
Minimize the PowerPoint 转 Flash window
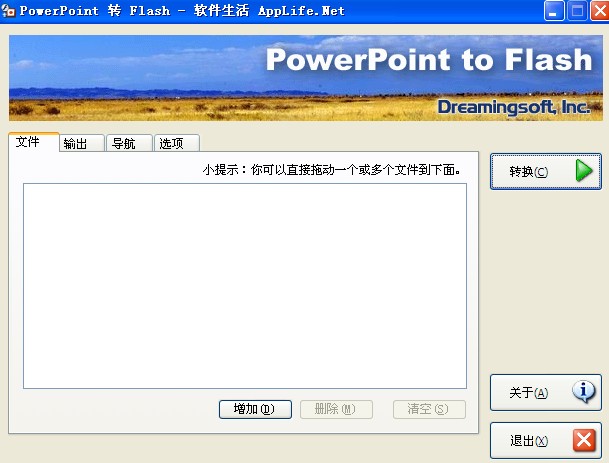pyautogui.click(x=553, y=10)
